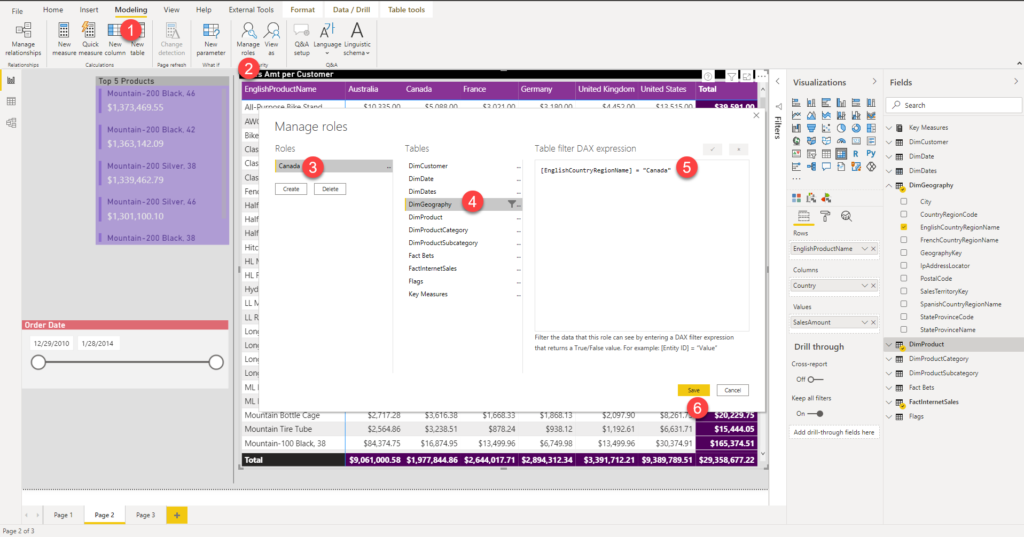Open Manage relationships in the ribbon
Screen dimensions: 1024x537
tap(23, 39)
